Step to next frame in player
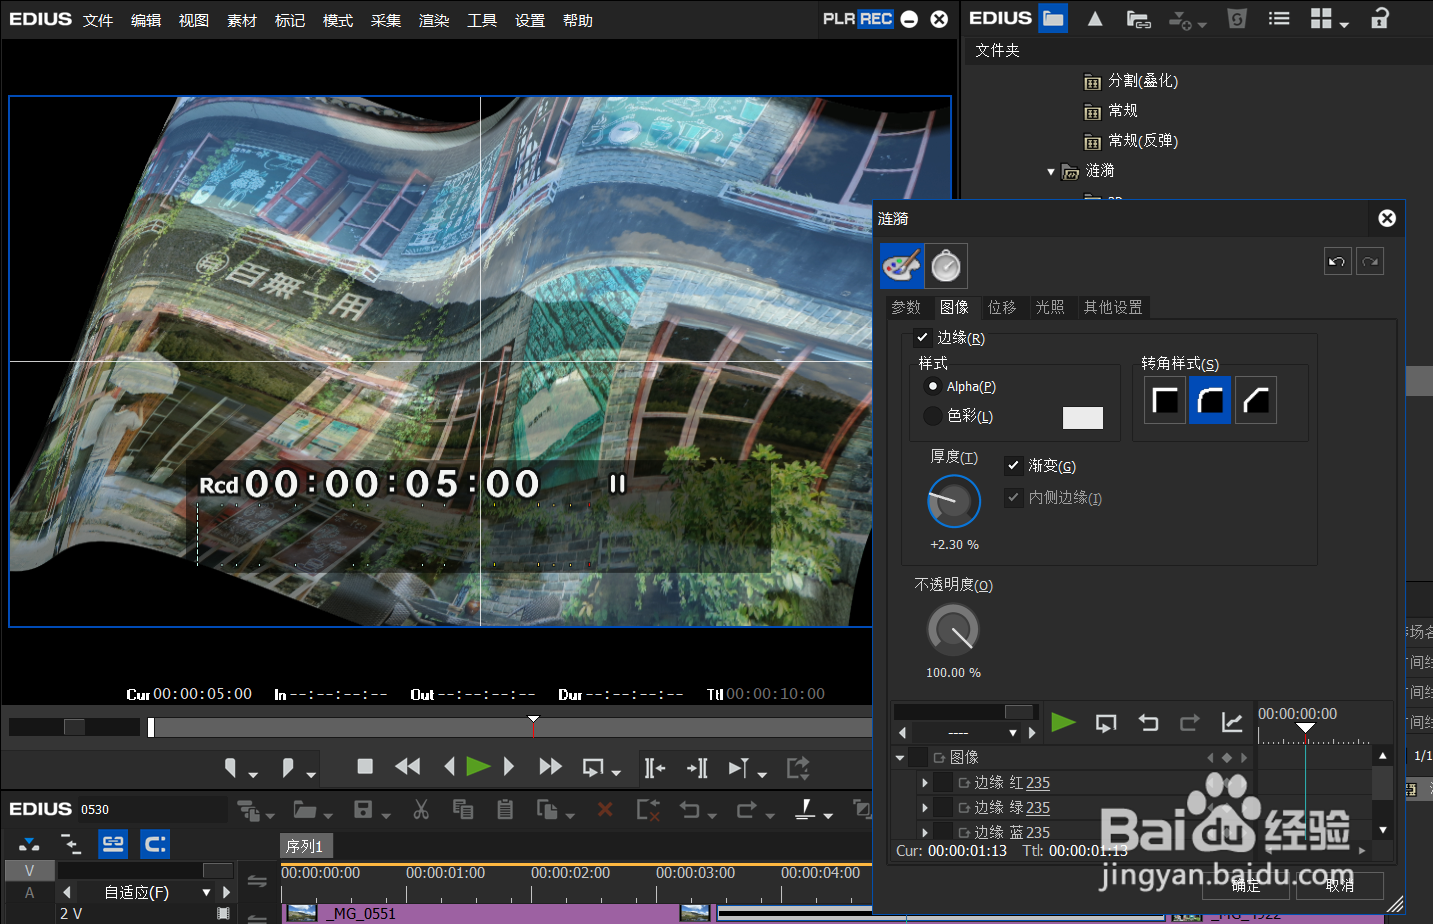This screenshot has height=924, width=1433. click(509, 767)
